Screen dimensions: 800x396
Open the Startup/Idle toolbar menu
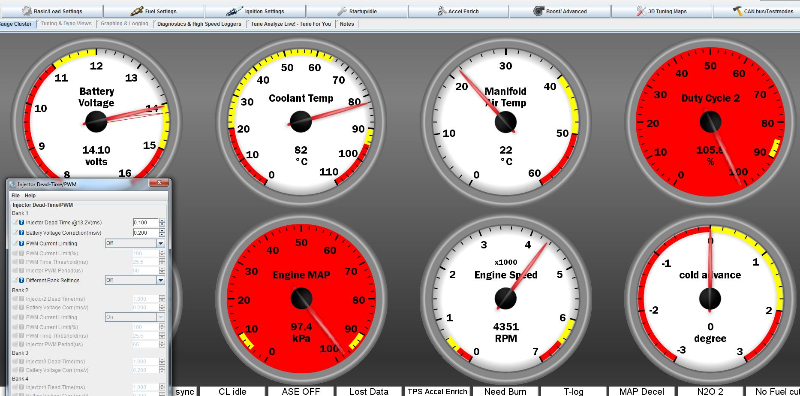point(357,11)
